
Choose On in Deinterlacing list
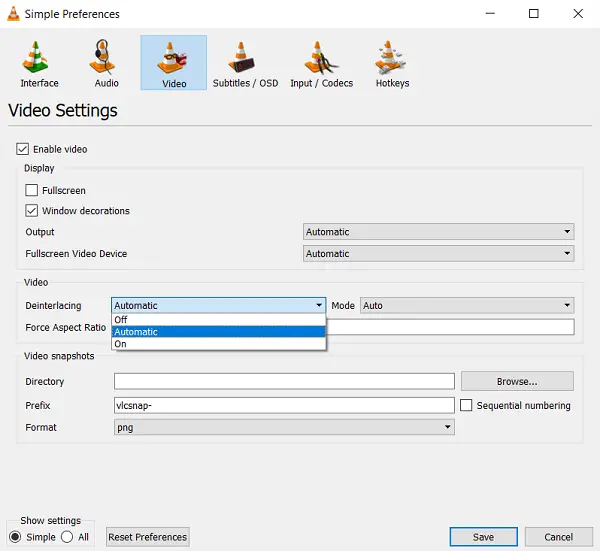click(218, 344)
